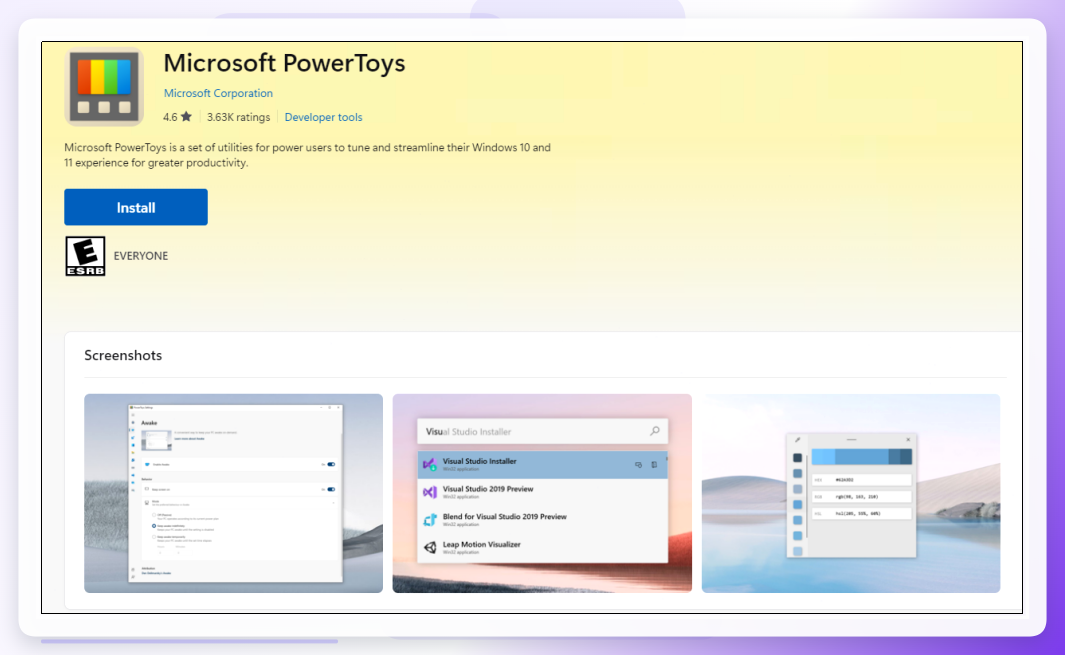
Task: Click the 3.63K ratings text
Action: click(x=238, y=117)
